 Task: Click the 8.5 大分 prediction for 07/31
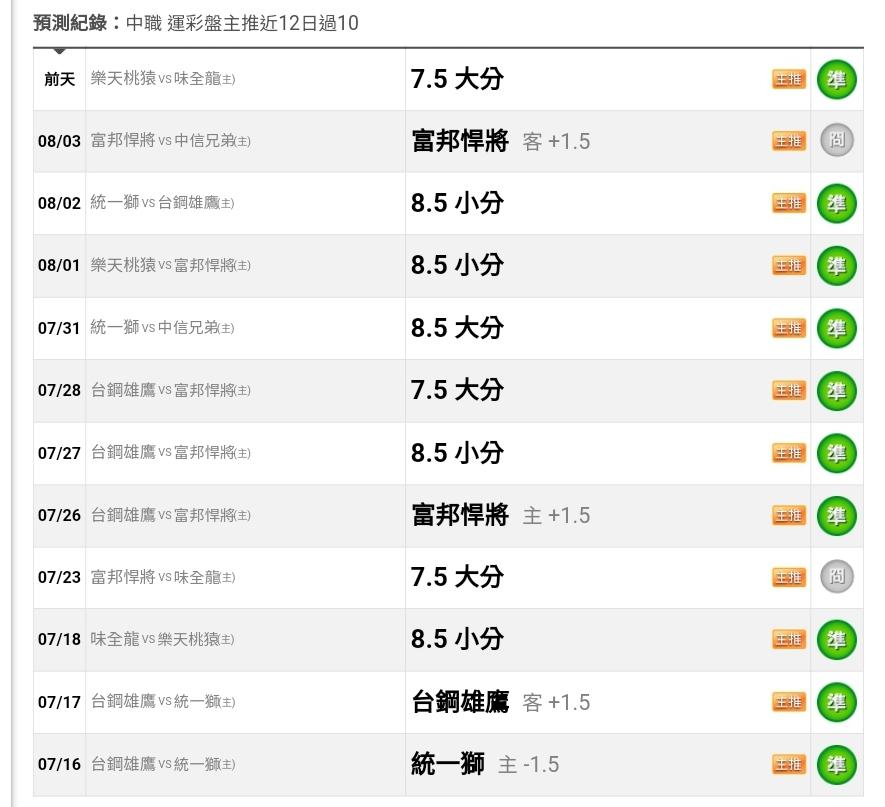(x=457, y=328)
